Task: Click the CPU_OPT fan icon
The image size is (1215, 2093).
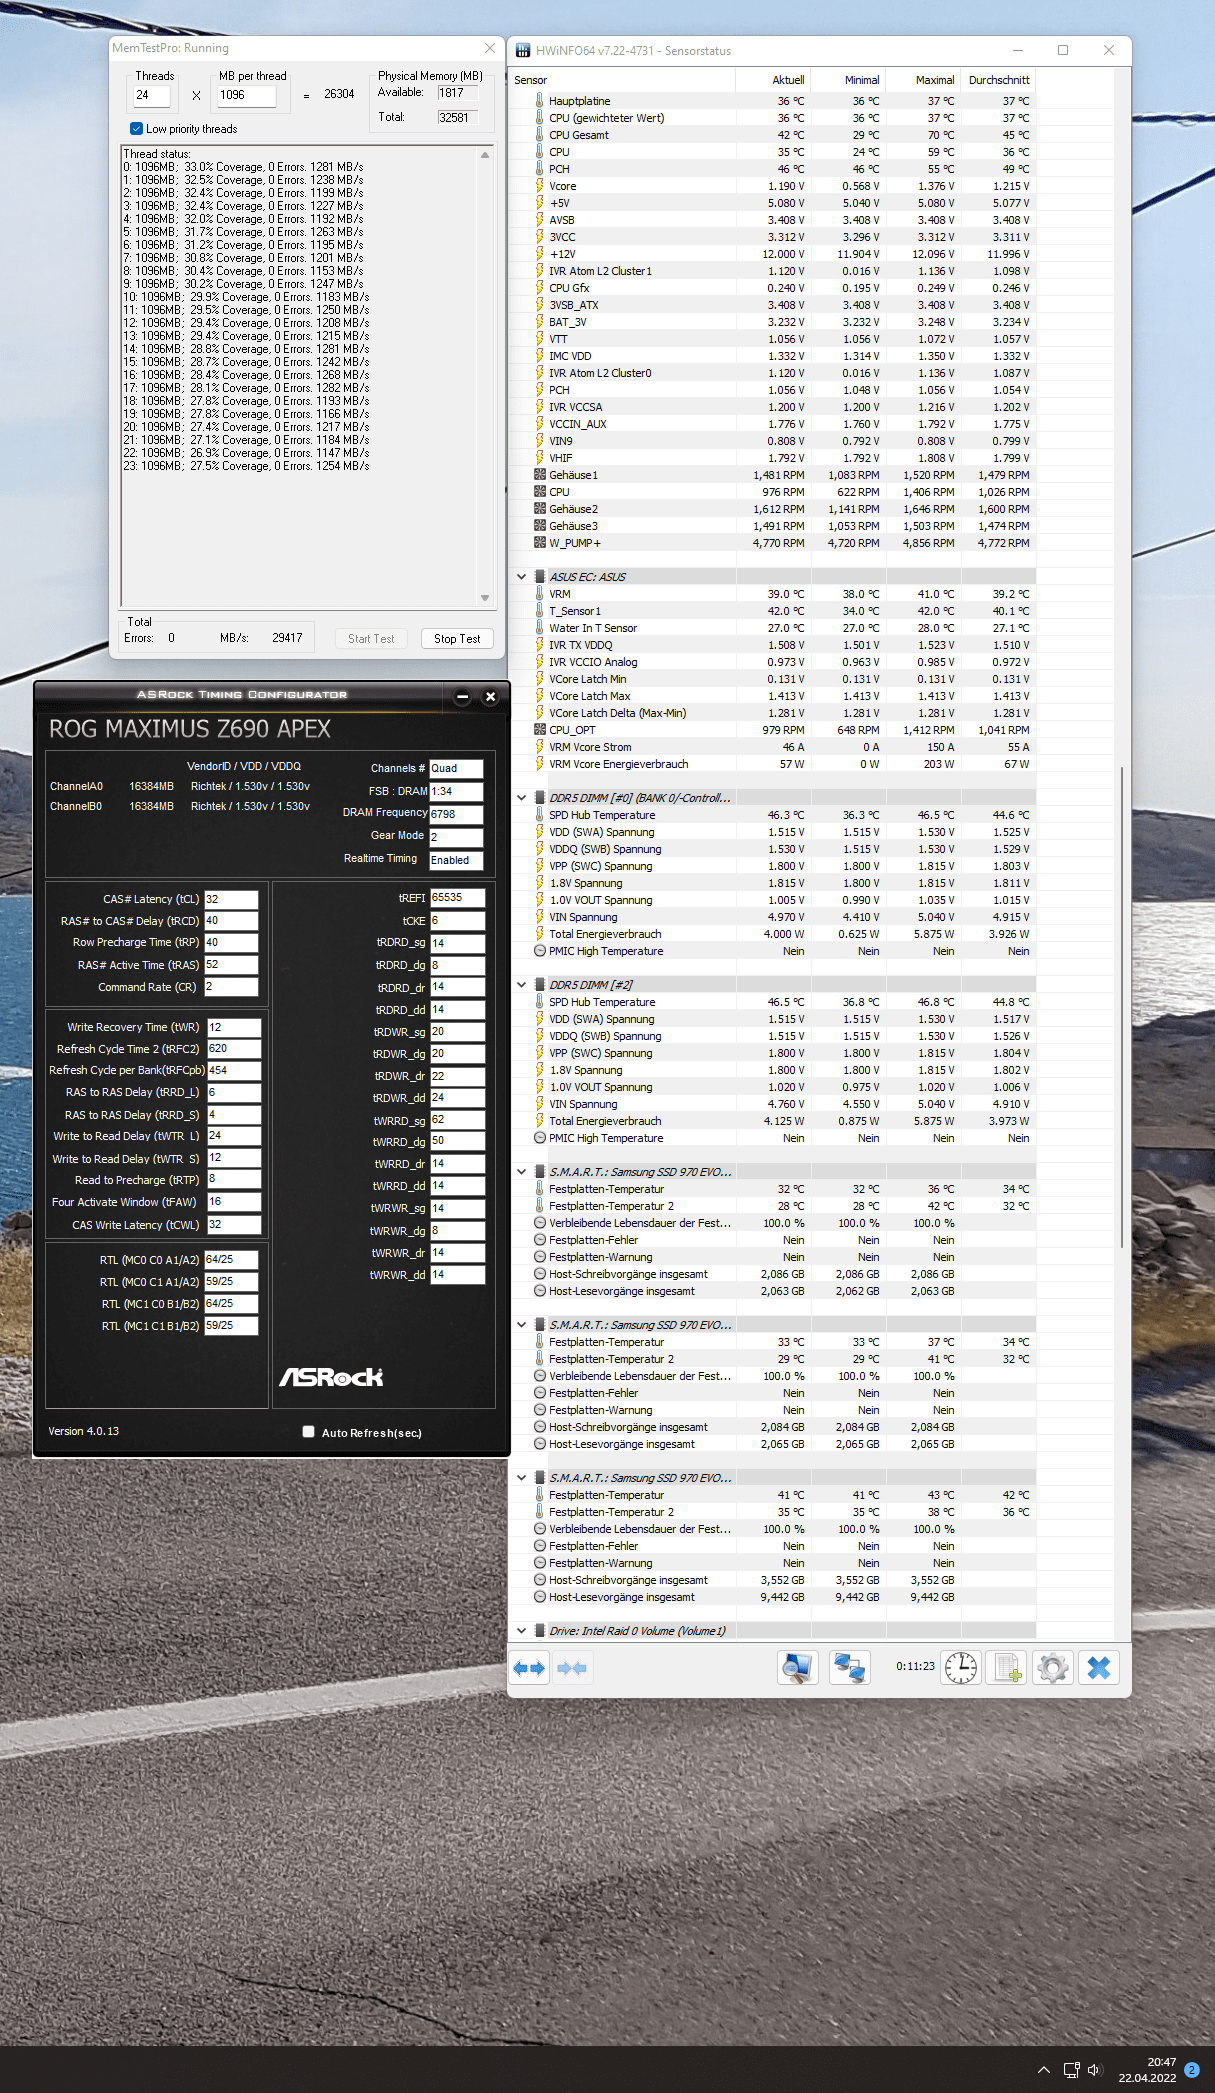Action: coord(540,730)
